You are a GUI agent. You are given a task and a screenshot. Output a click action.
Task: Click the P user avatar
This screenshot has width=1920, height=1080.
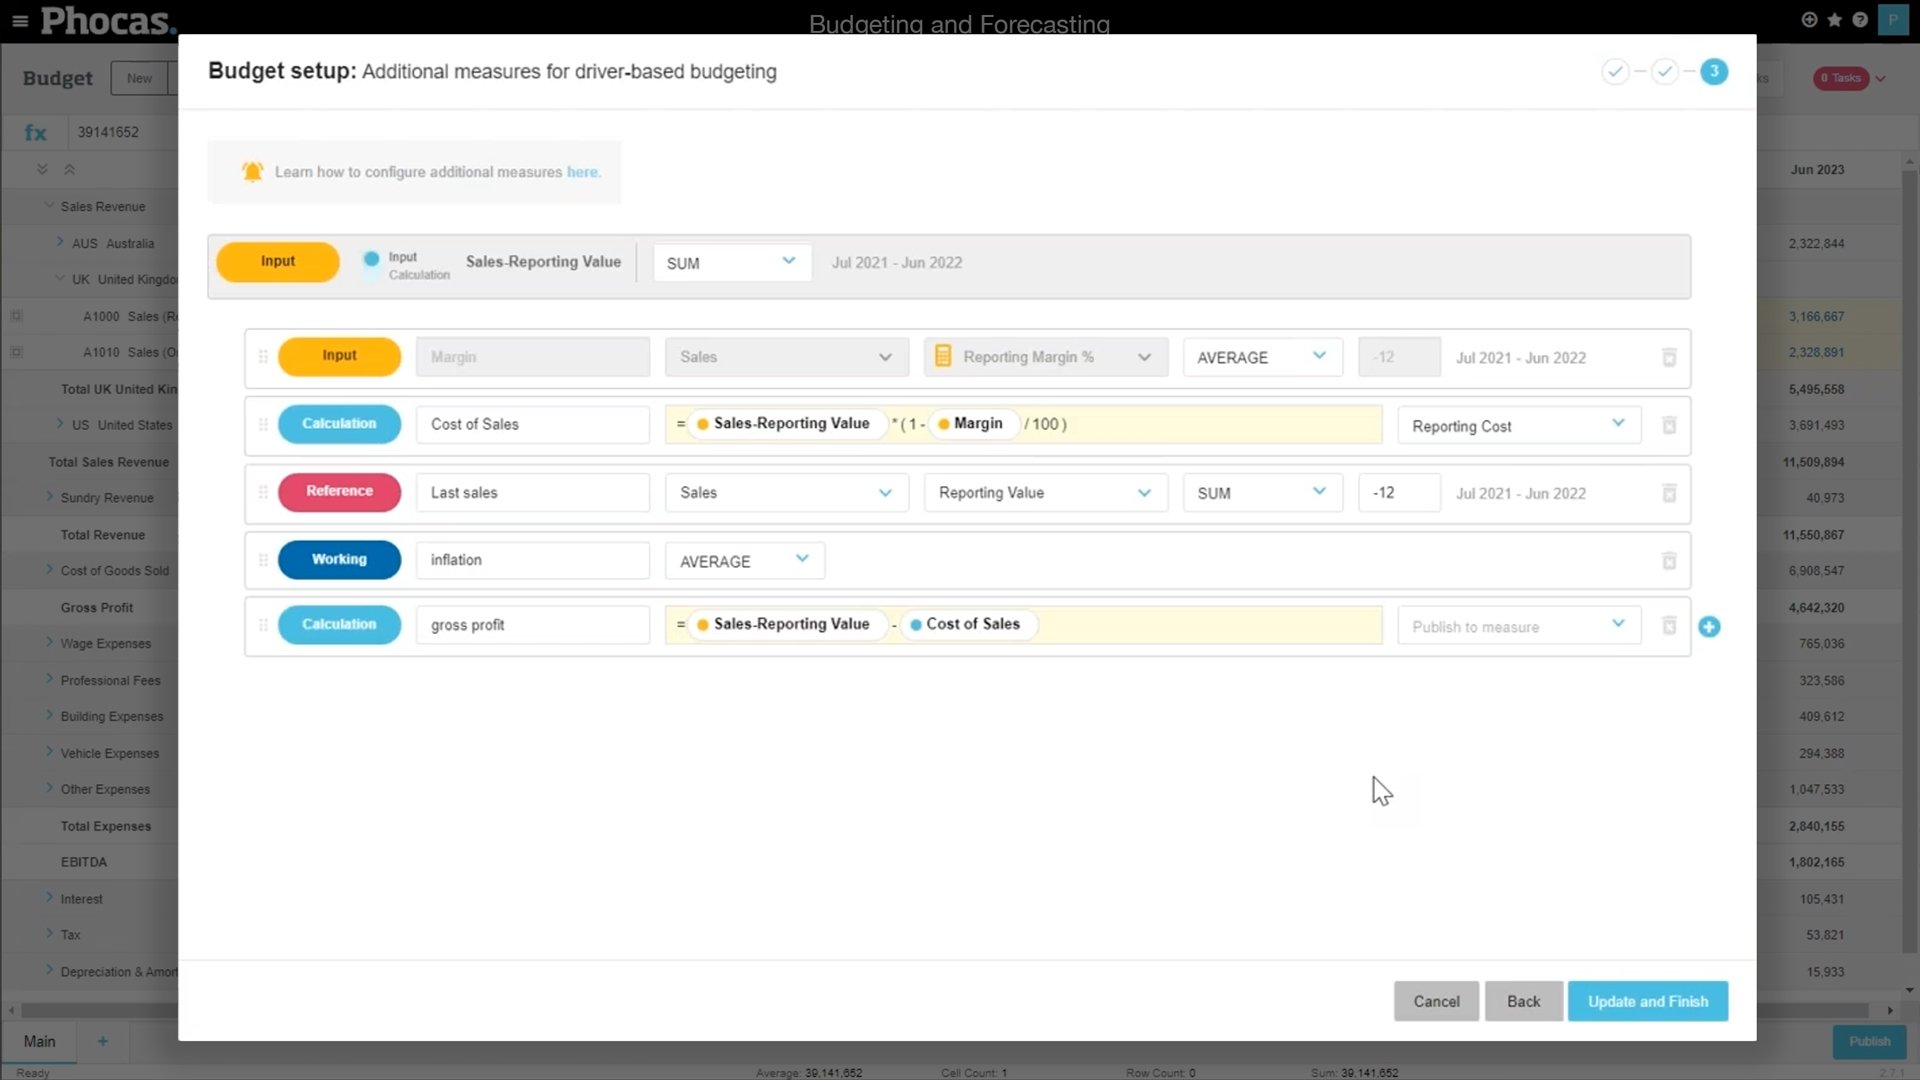pos(1895,19)
